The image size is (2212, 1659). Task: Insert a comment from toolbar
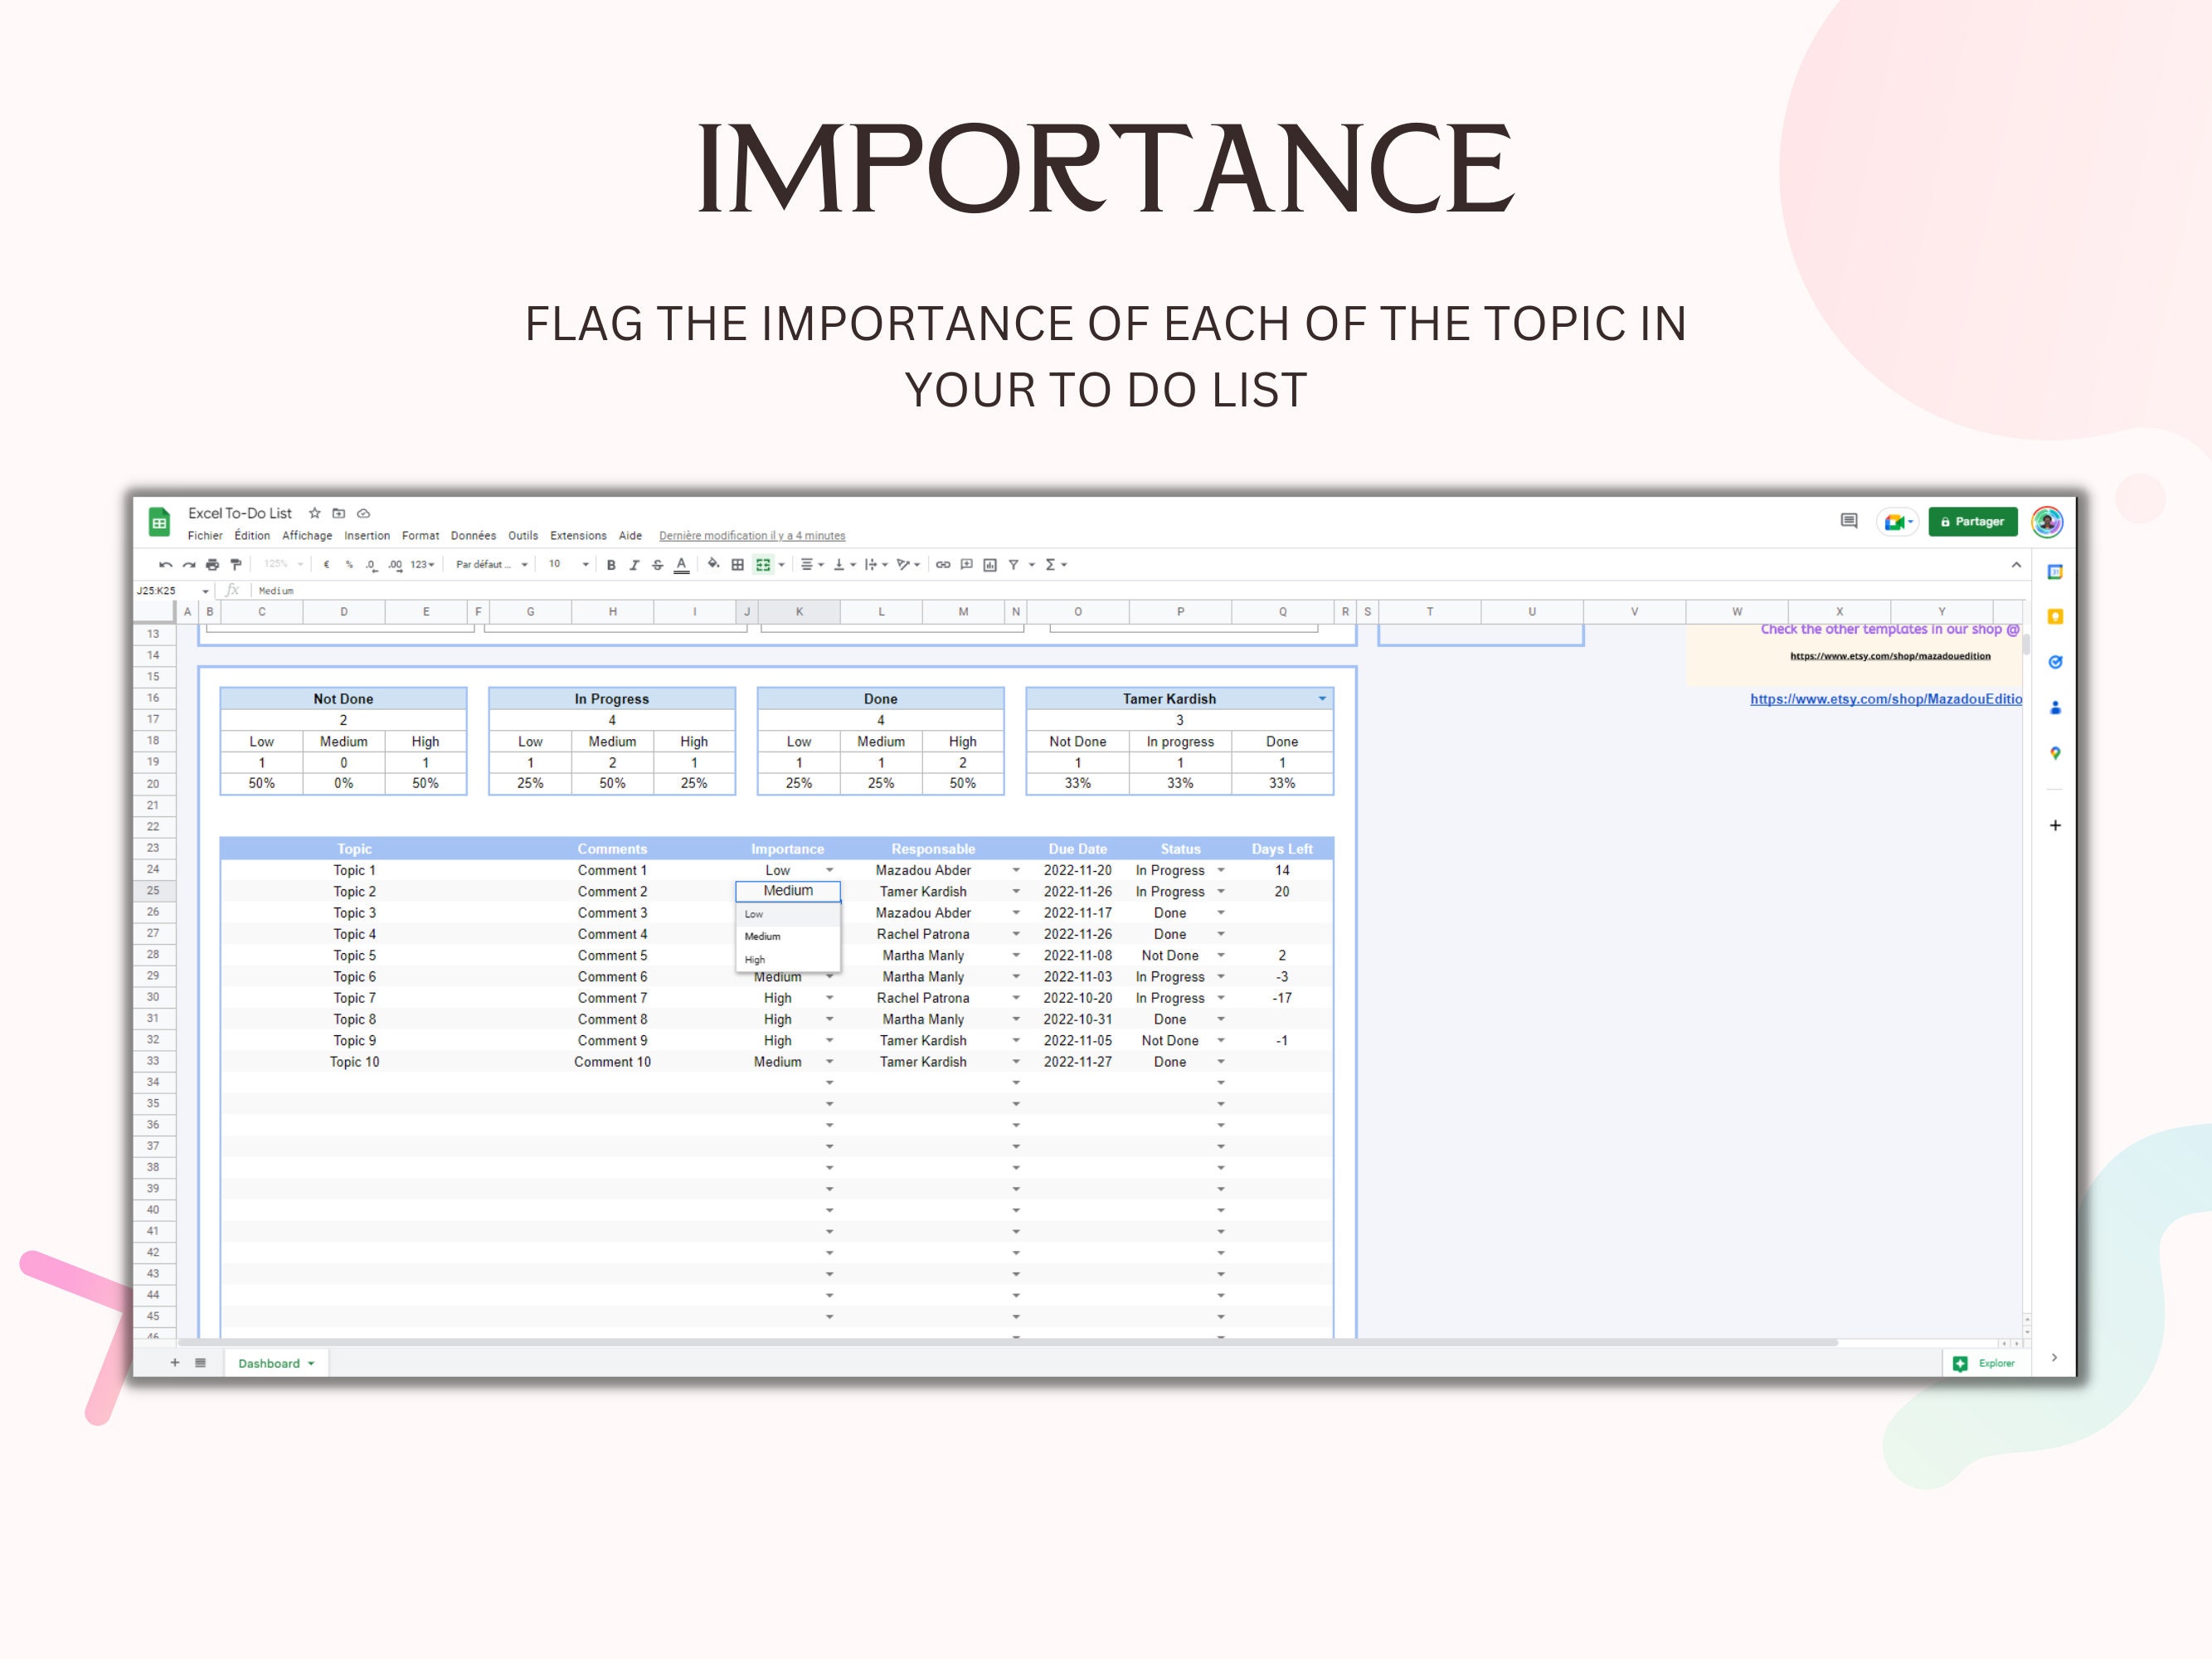(967, 565)
